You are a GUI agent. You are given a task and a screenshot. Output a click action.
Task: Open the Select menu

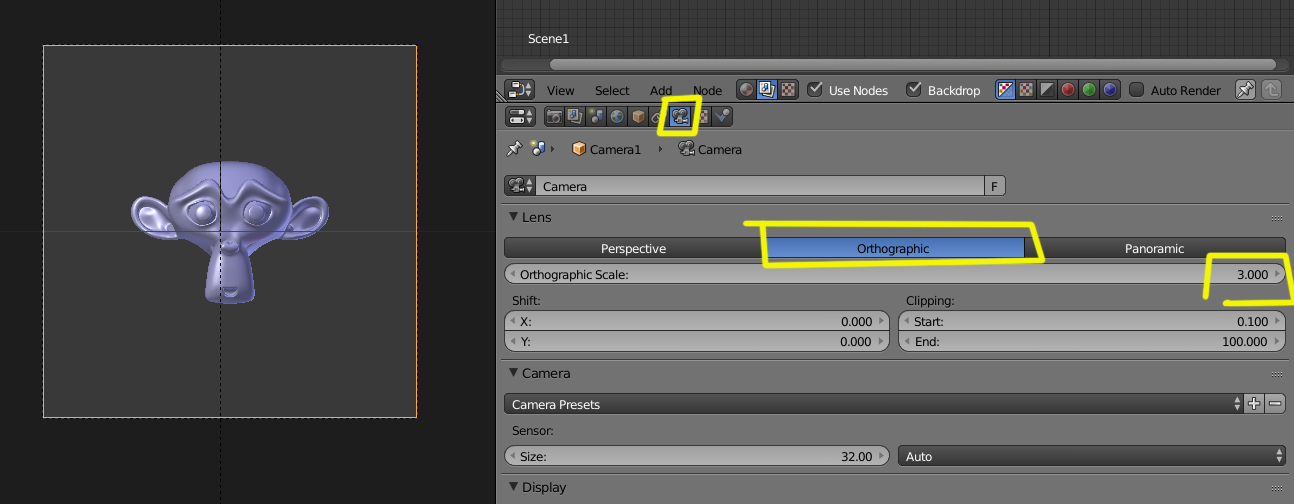[x=612, y=90]
